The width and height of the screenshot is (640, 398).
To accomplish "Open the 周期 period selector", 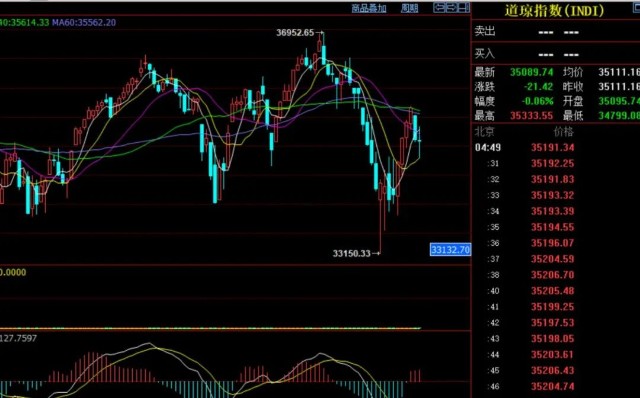I will 409,8.
